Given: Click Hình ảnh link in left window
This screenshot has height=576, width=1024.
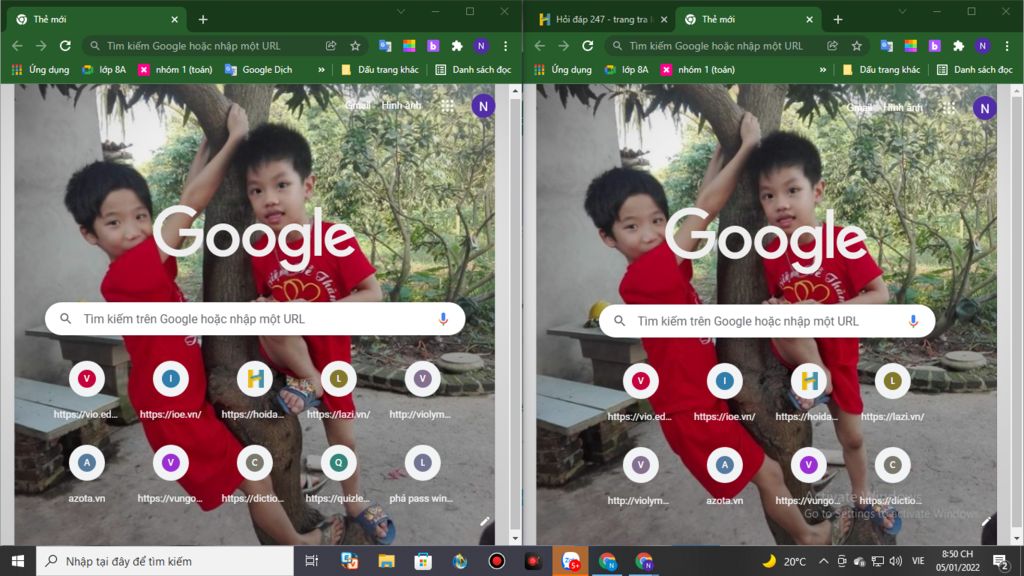Looking at the screenshot, I should click(401, 105).
